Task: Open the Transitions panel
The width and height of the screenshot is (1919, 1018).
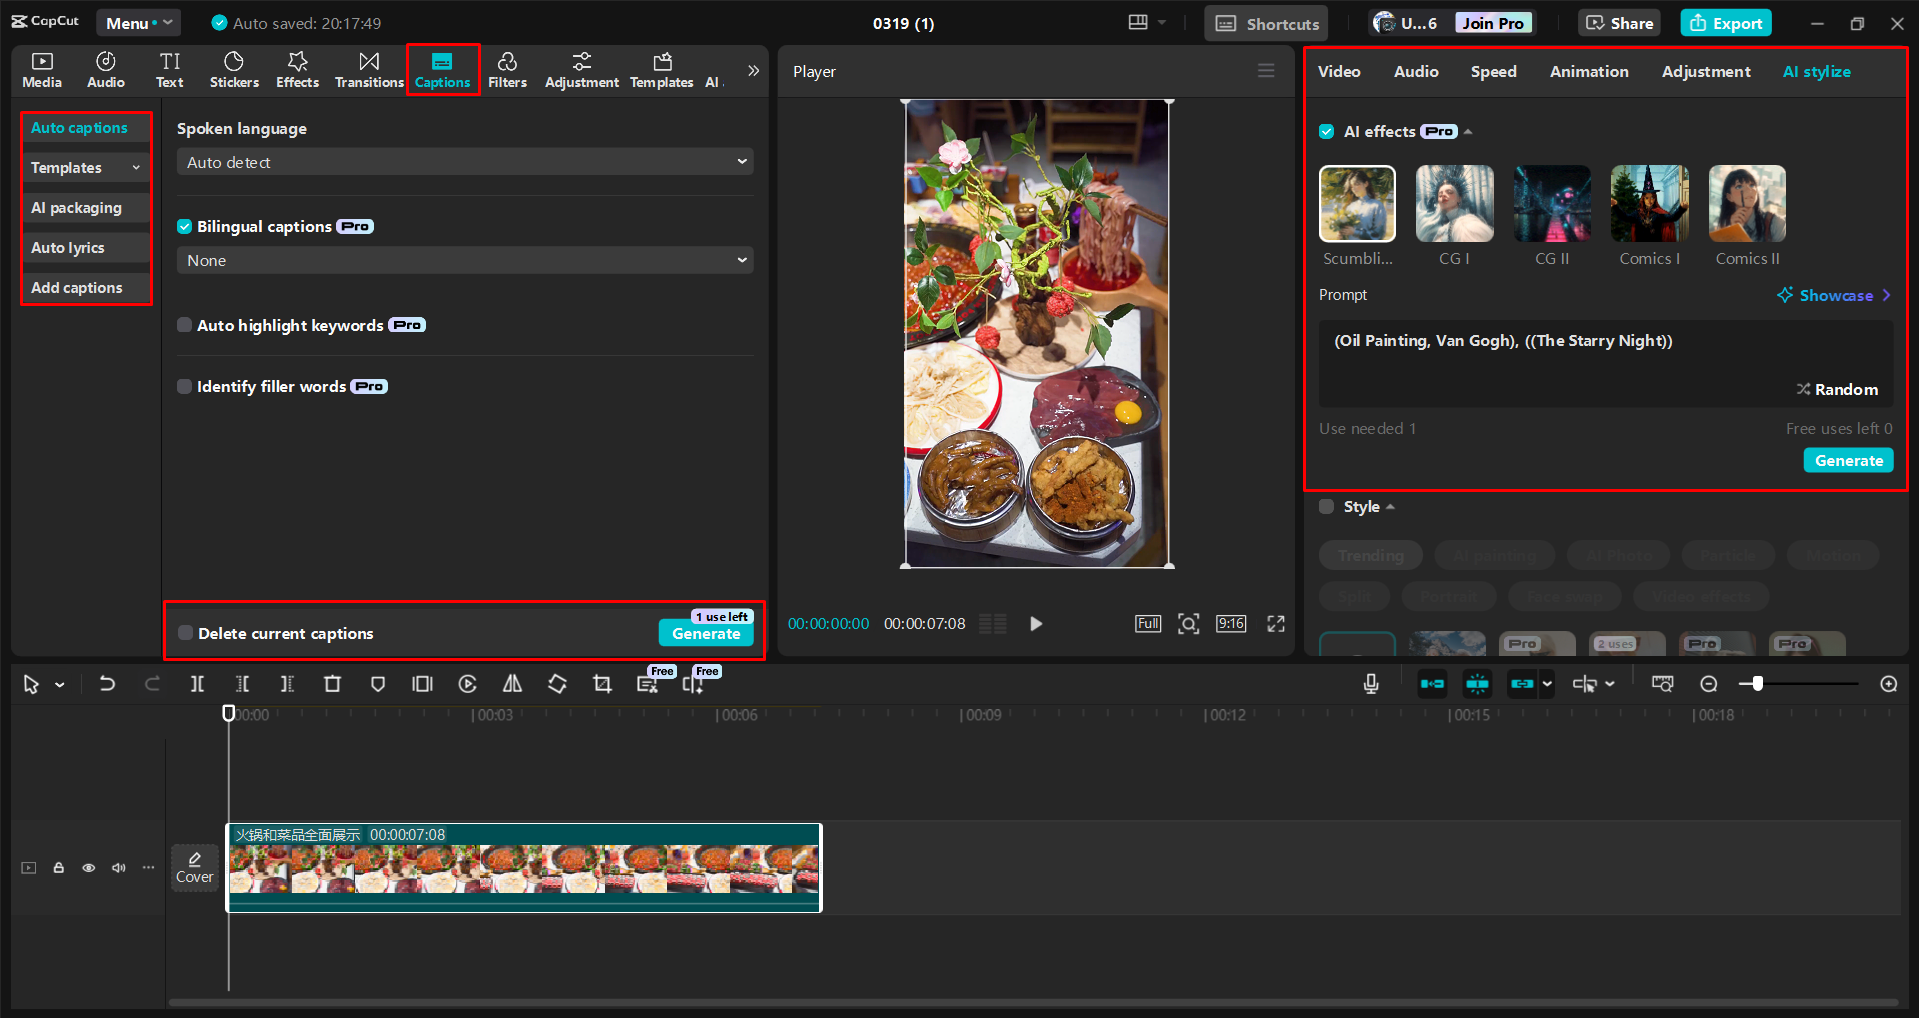Action: (368, 70)
